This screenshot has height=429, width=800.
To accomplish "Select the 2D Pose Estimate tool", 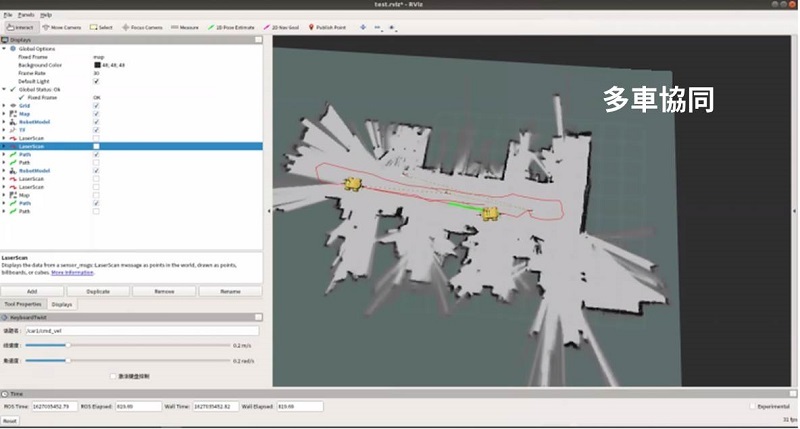I will pos(231,27).
